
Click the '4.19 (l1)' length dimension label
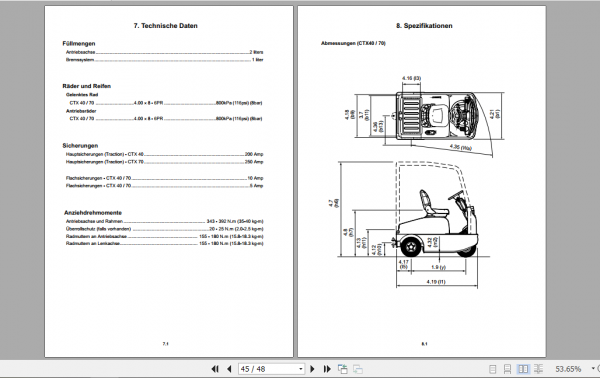tap(436, 282)
